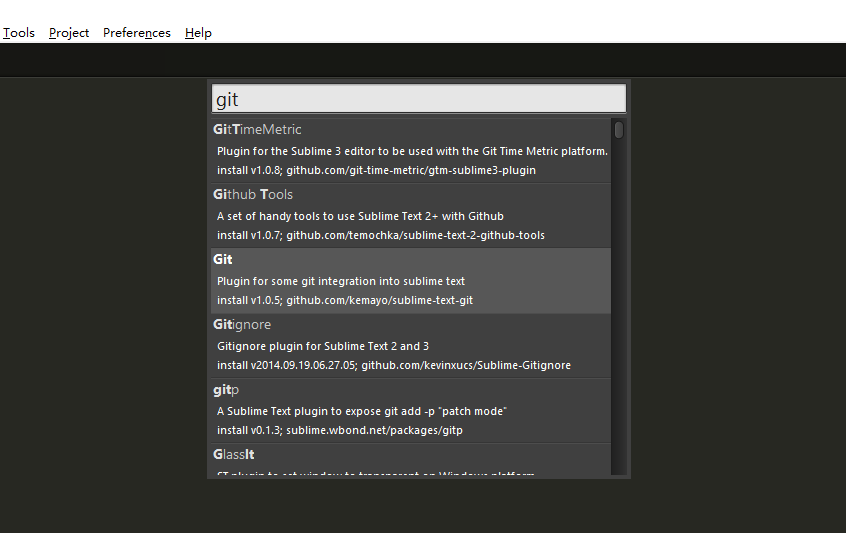Click the search field containing 'git'

click(x=419, y=99)
